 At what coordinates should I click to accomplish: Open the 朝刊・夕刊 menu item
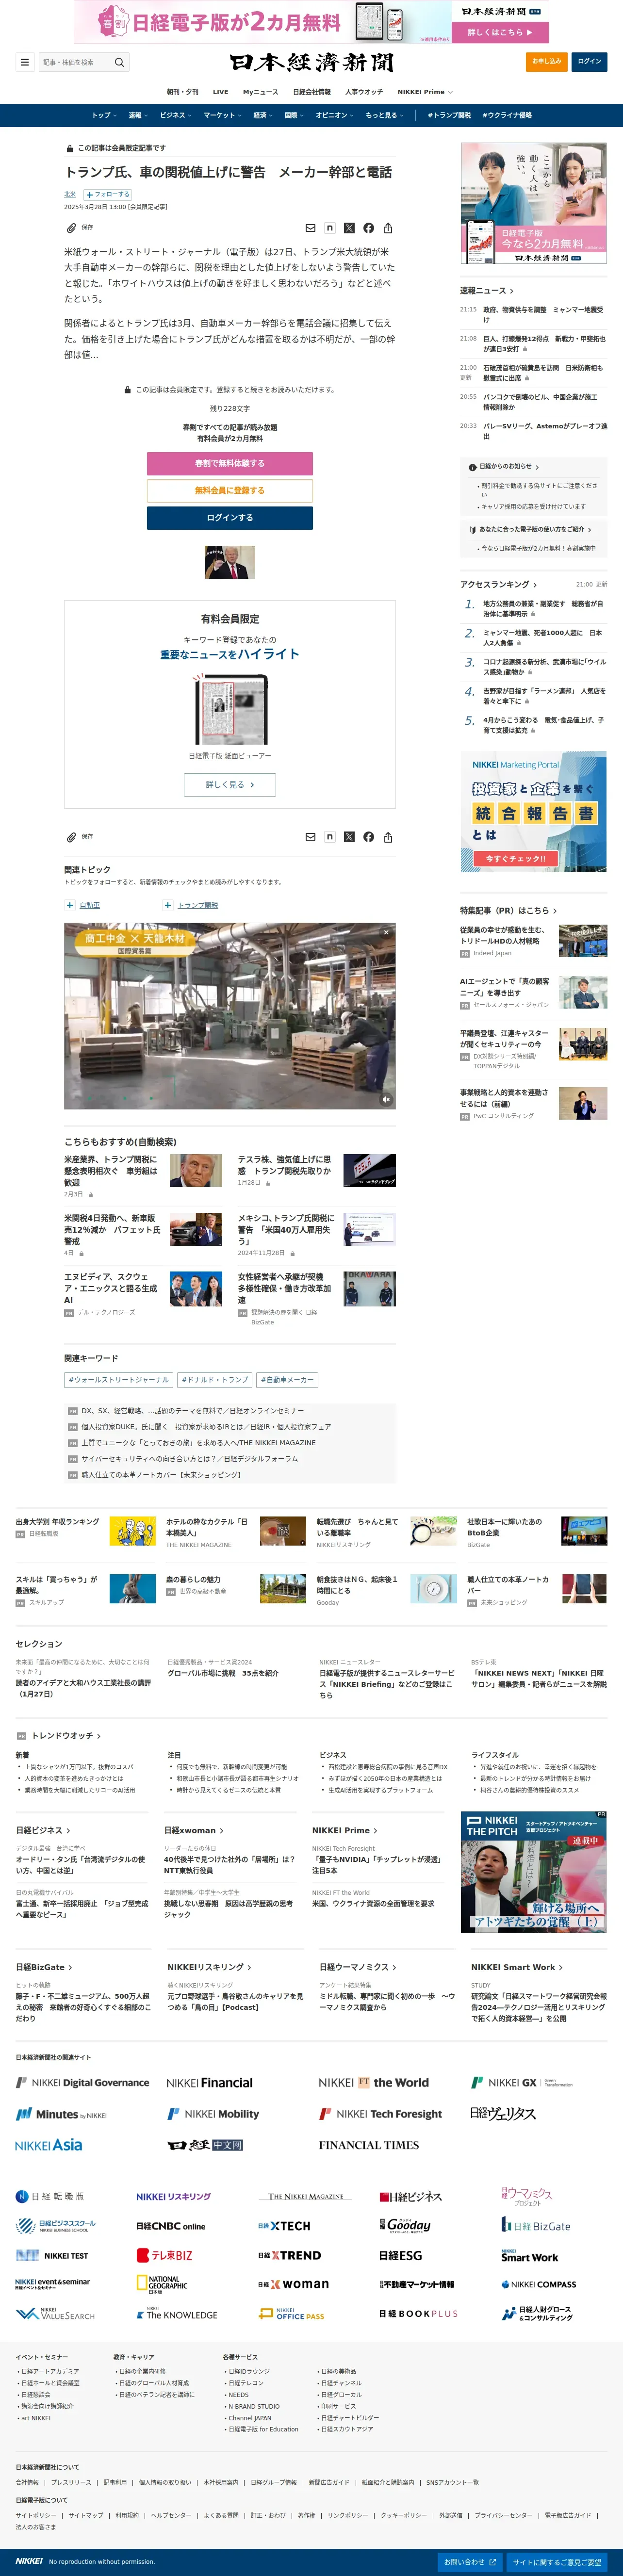coord(183,92)
